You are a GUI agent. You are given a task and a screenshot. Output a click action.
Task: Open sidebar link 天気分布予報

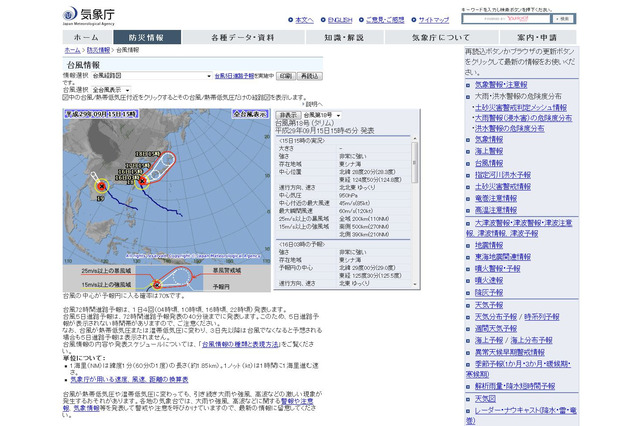pos(496,317)
